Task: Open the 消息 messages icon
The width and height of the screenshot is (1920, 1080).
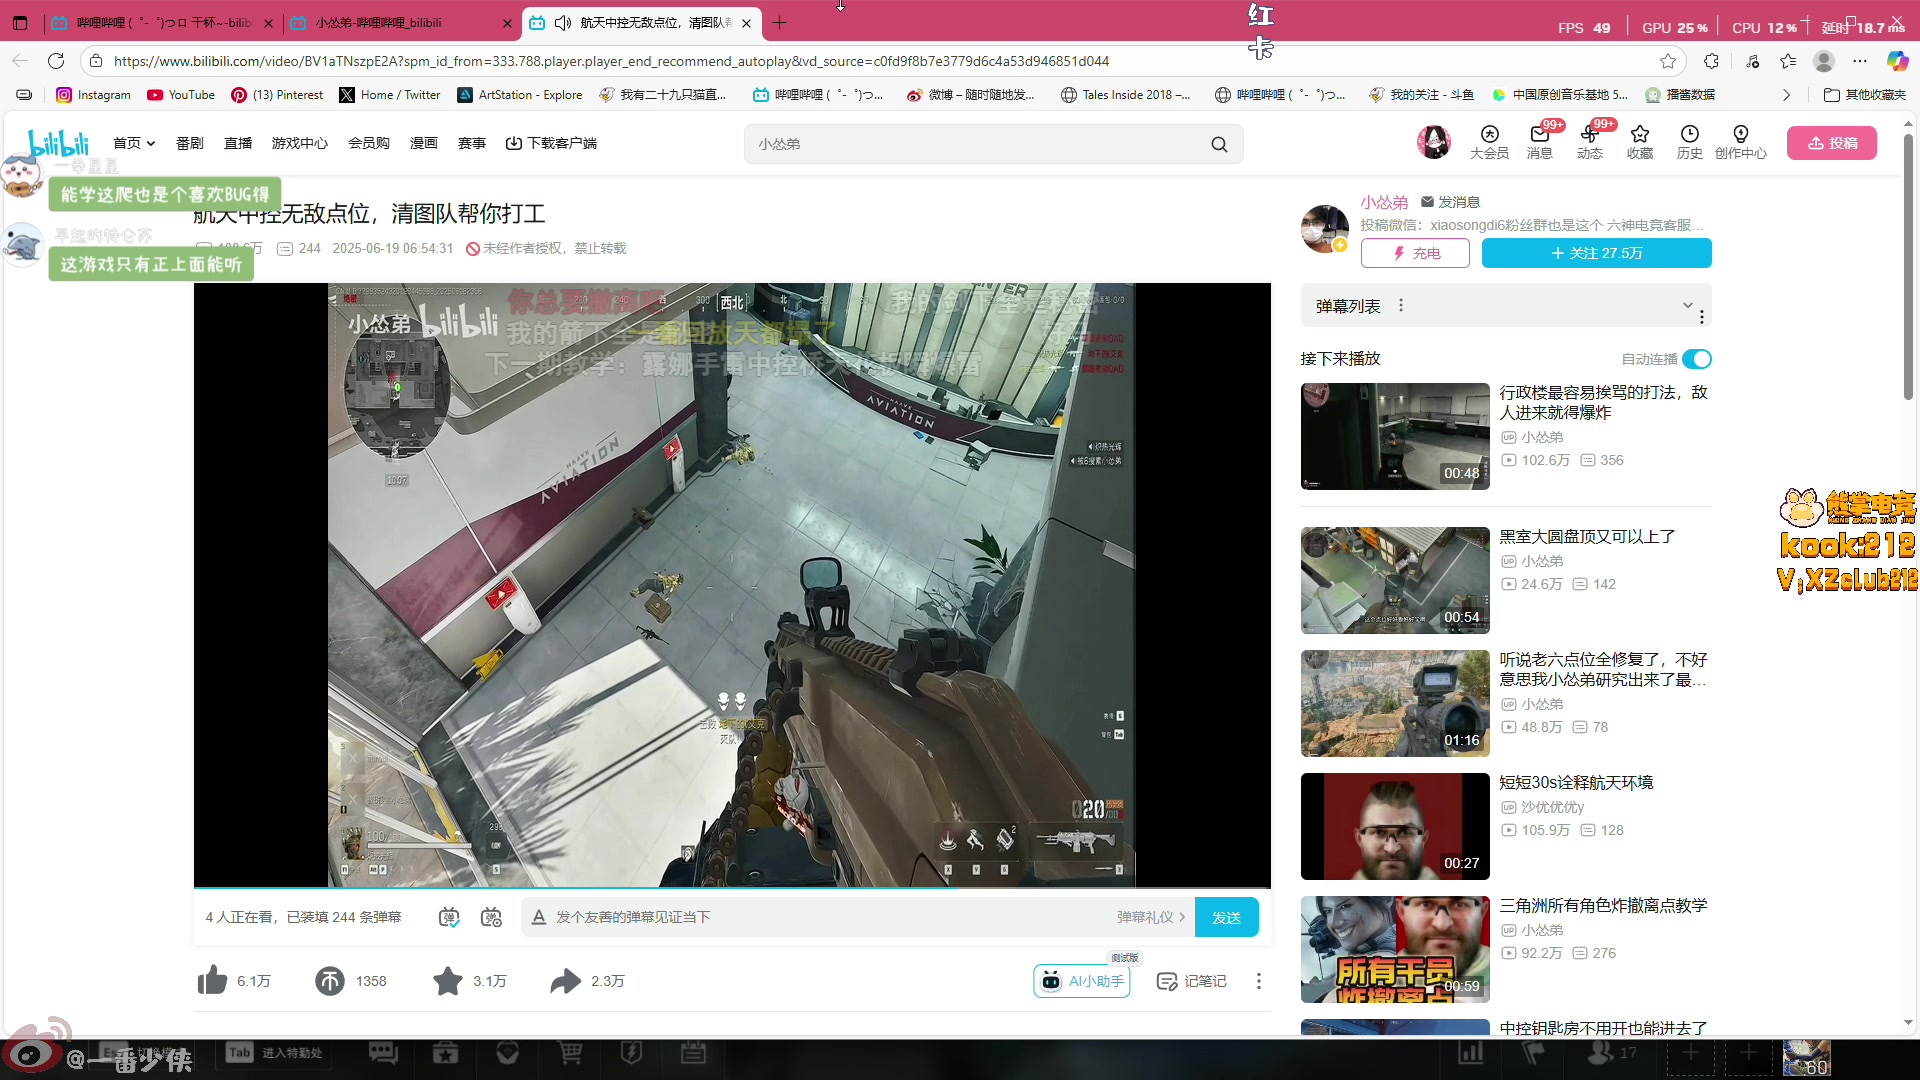Action: point(1540,142)
